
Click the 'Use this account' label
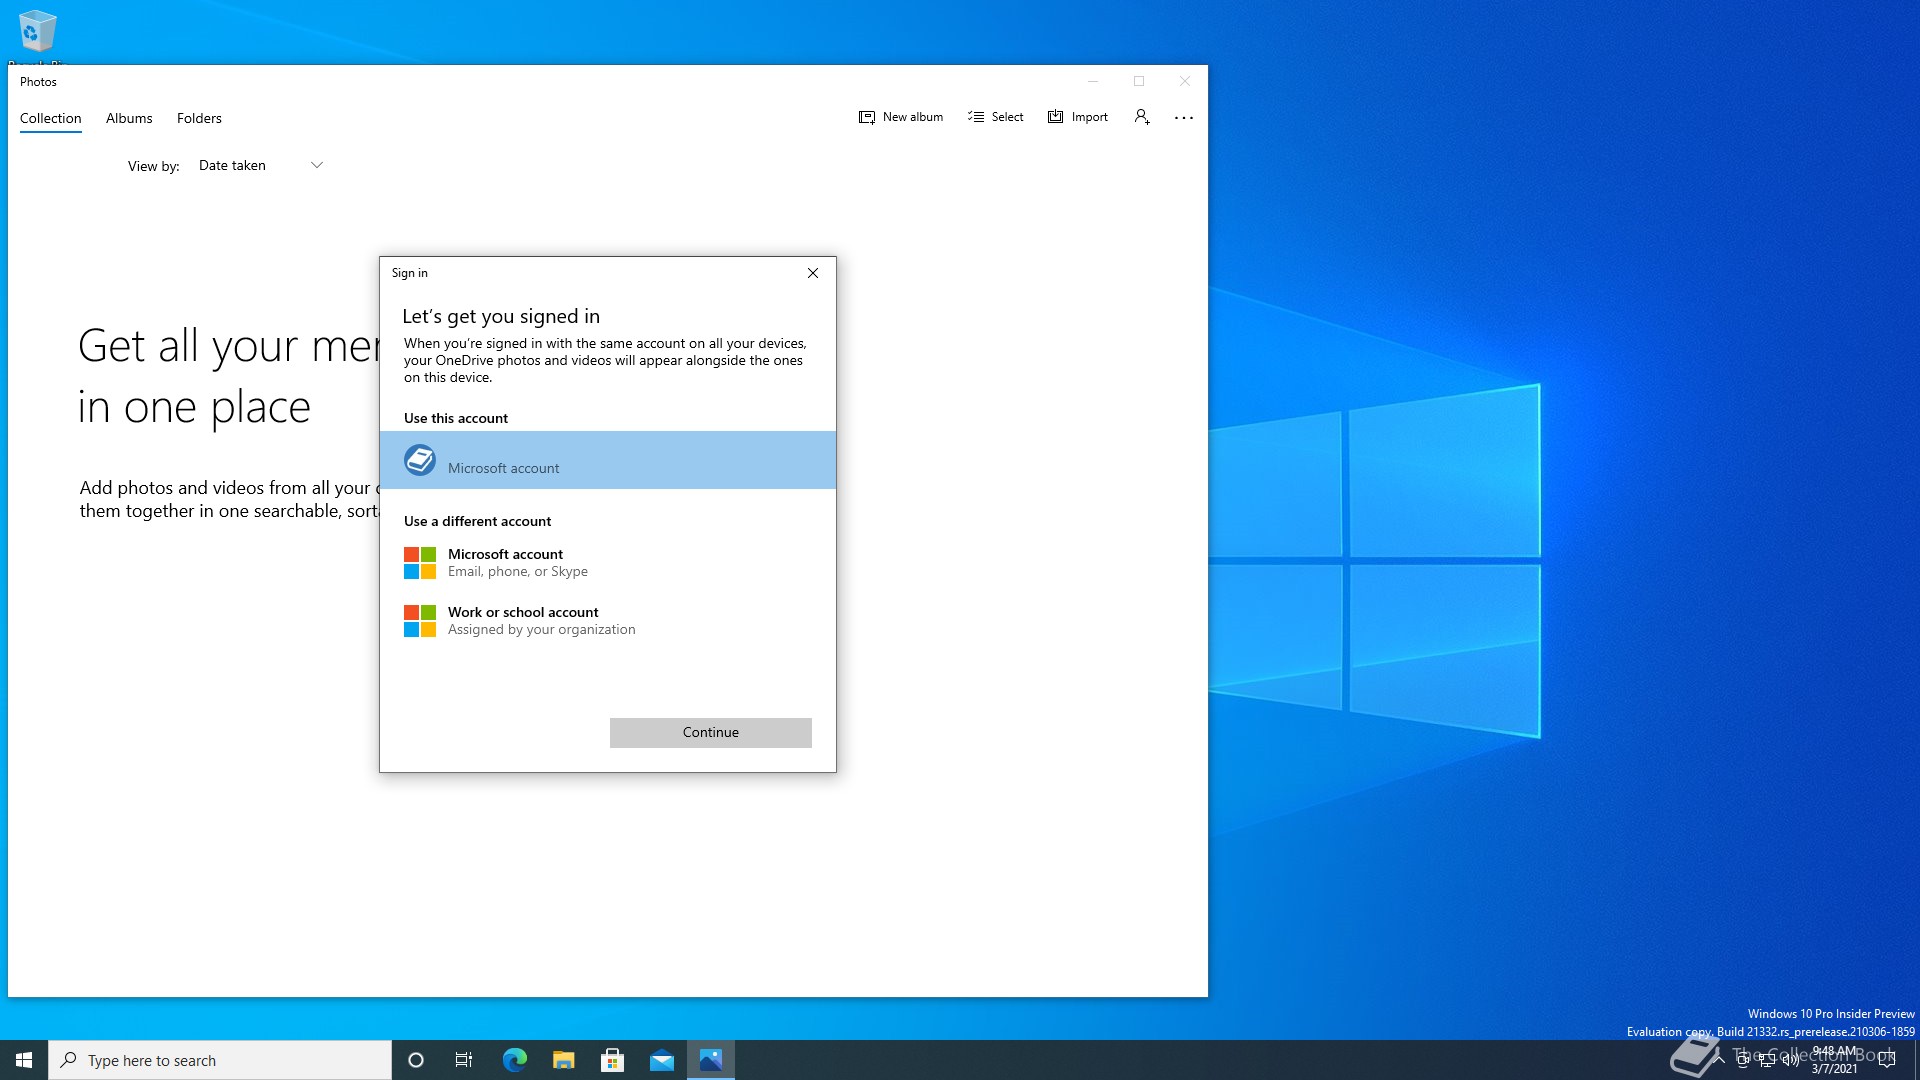(x=456, y=418)
